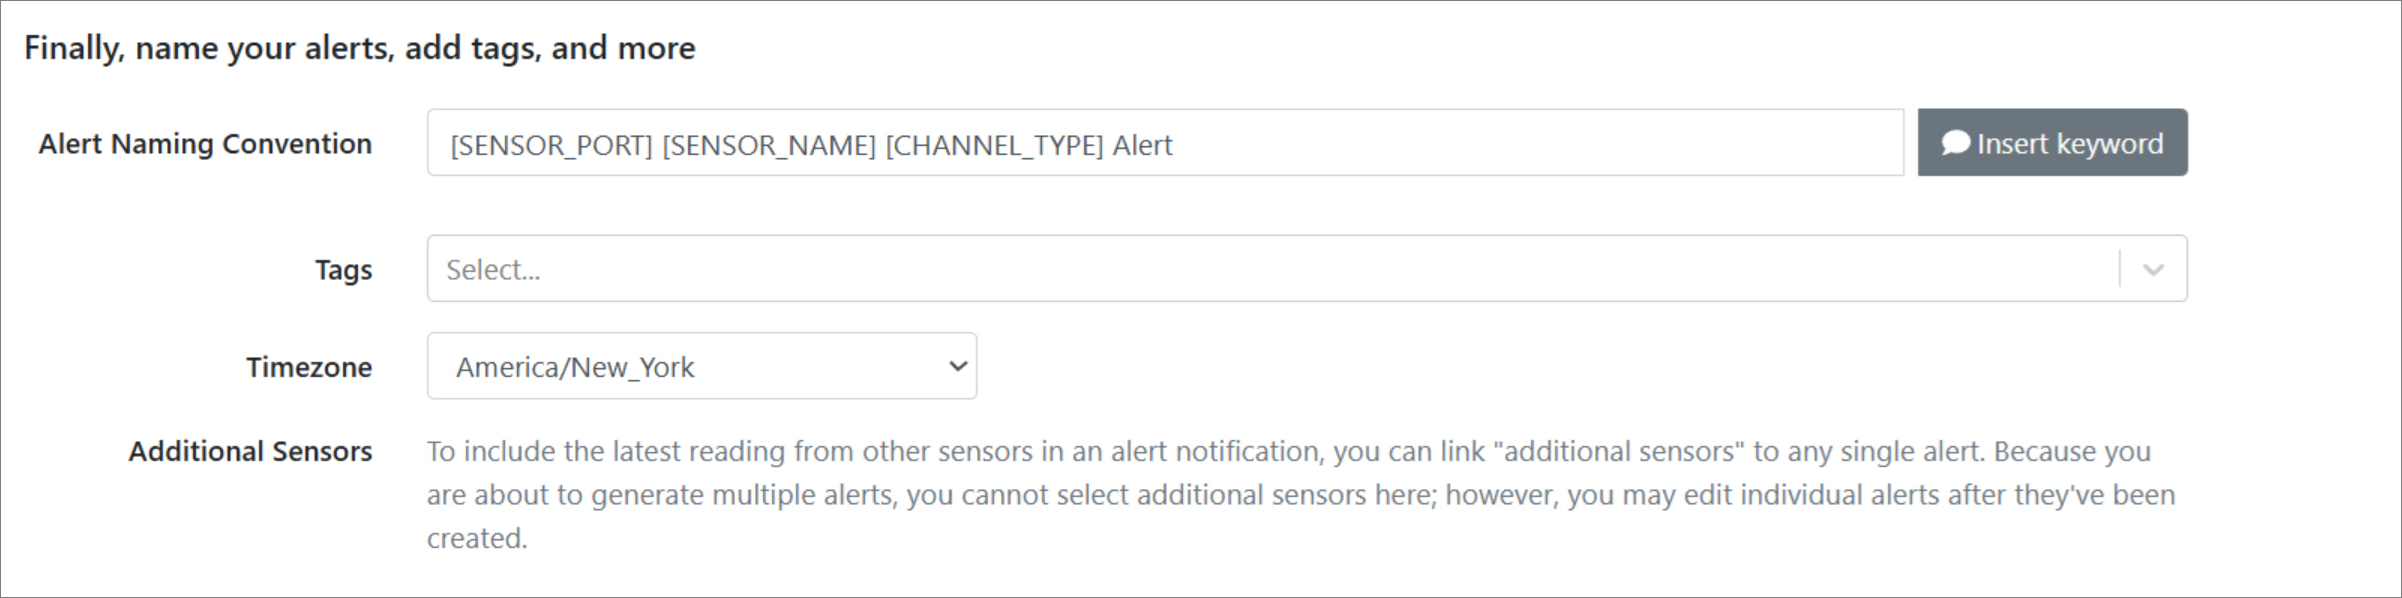The image size is (2402, 598).
Task: Click the Timezone dropdown arrow
Action: click(x=957, y=366)
